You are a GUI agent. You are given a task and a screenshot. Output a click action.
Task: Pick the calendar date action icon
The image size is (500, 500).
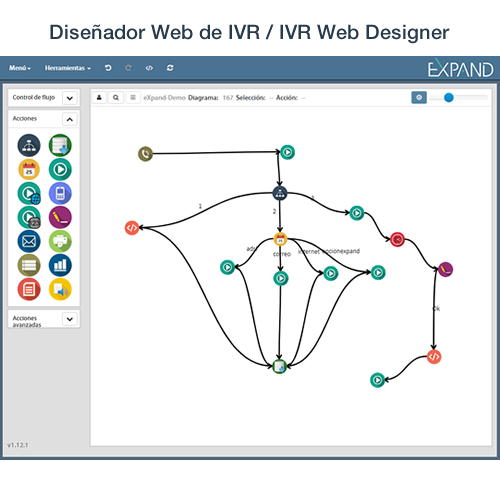coord(29,169)
